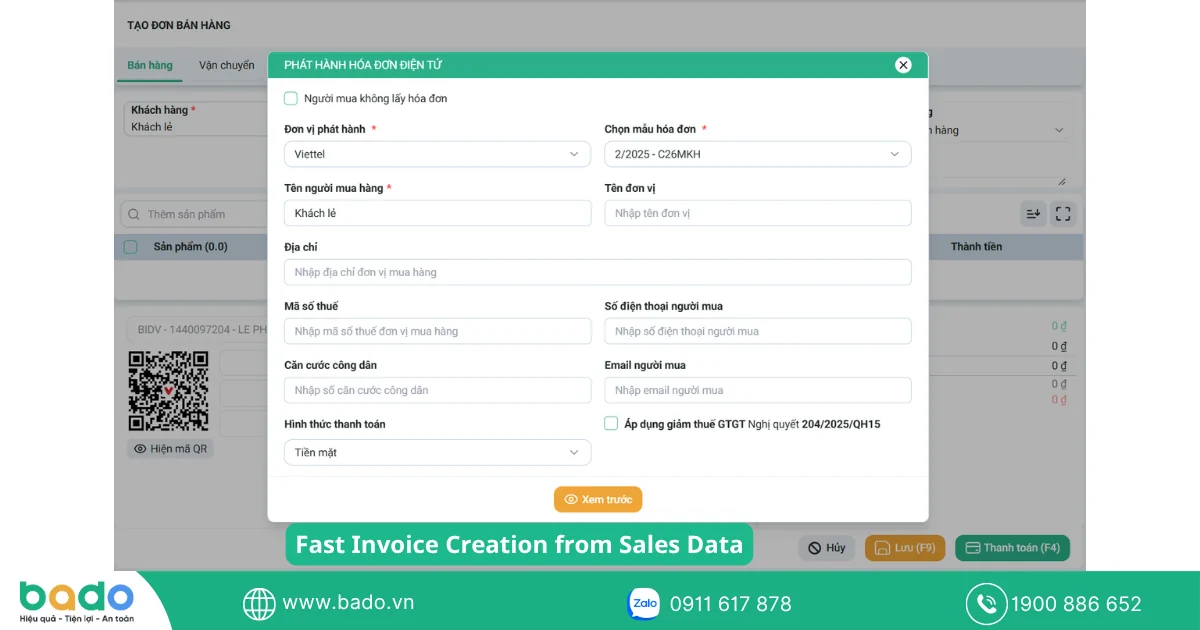1200x630 pixels.
Task: Click the phone number 0911 617 878
Action: tap(730, 604)
